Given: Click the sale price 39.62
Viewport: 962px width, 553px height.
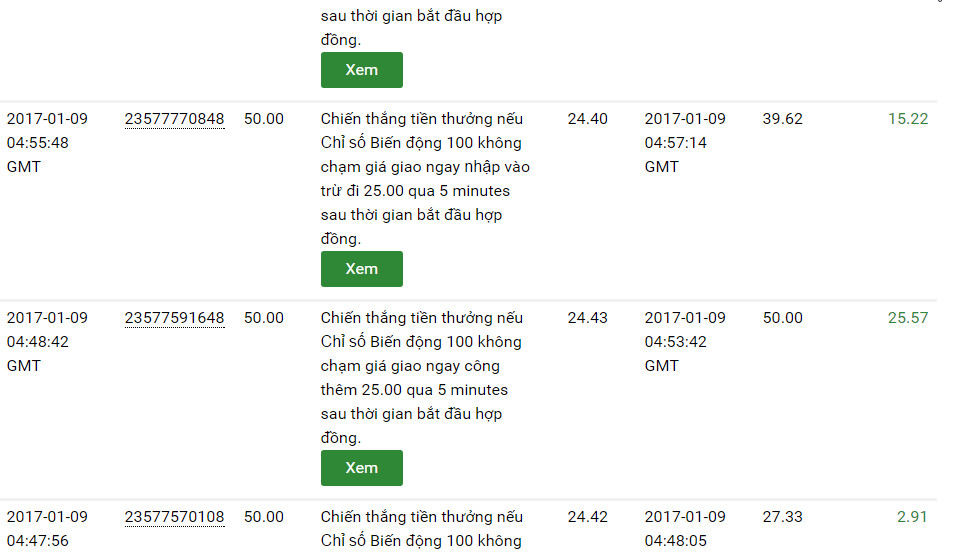Looking at the screenshot, I should 782,119.
